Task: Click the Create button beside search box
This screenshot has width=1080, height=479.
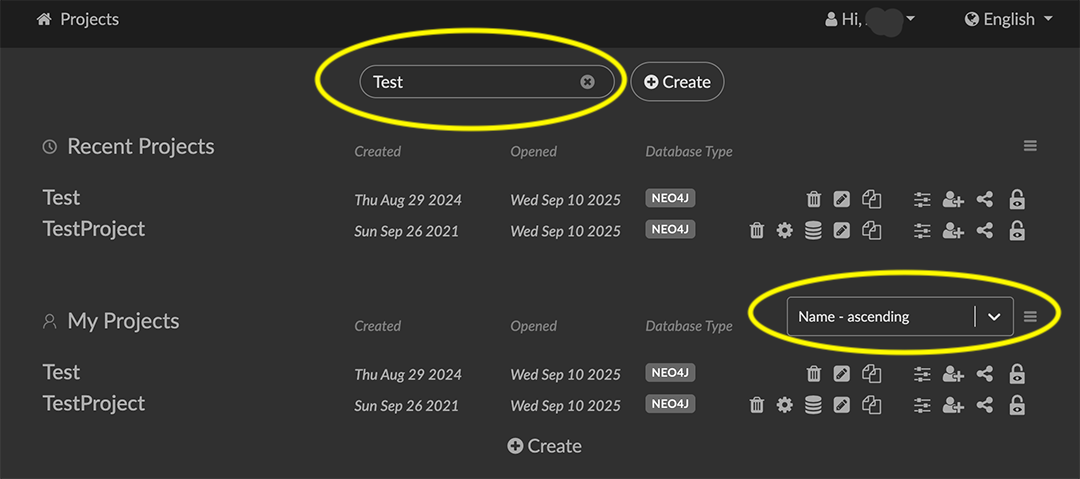Action: (677, 82)
